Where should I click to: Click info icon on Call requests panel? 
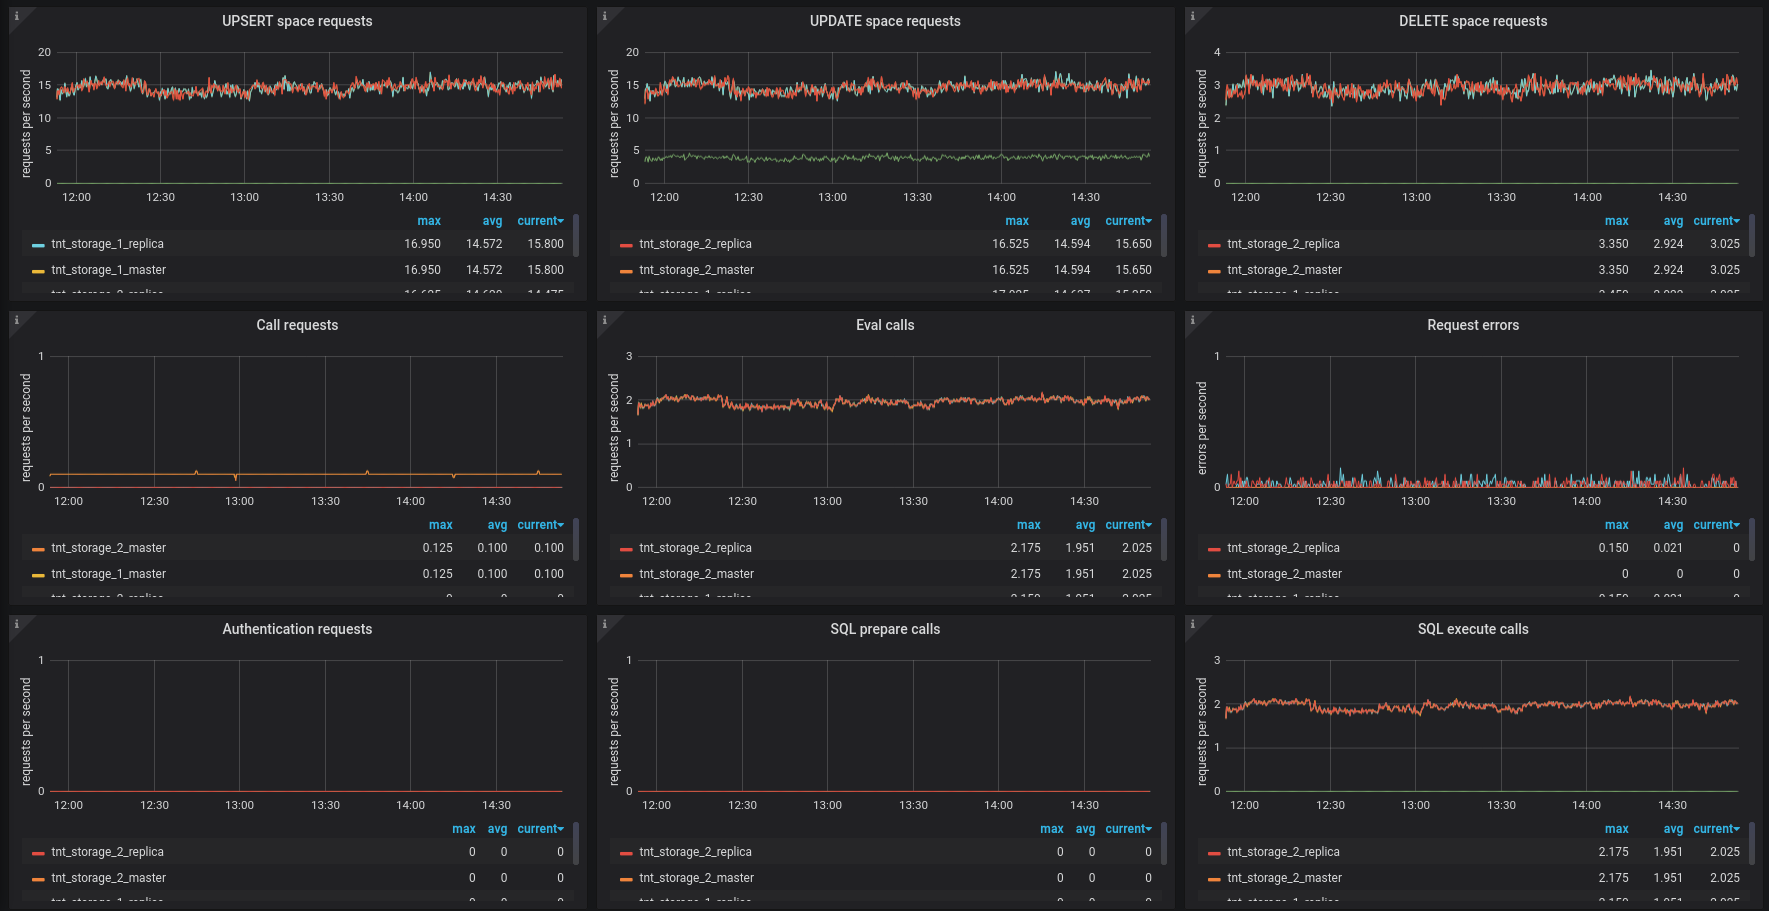16,320
